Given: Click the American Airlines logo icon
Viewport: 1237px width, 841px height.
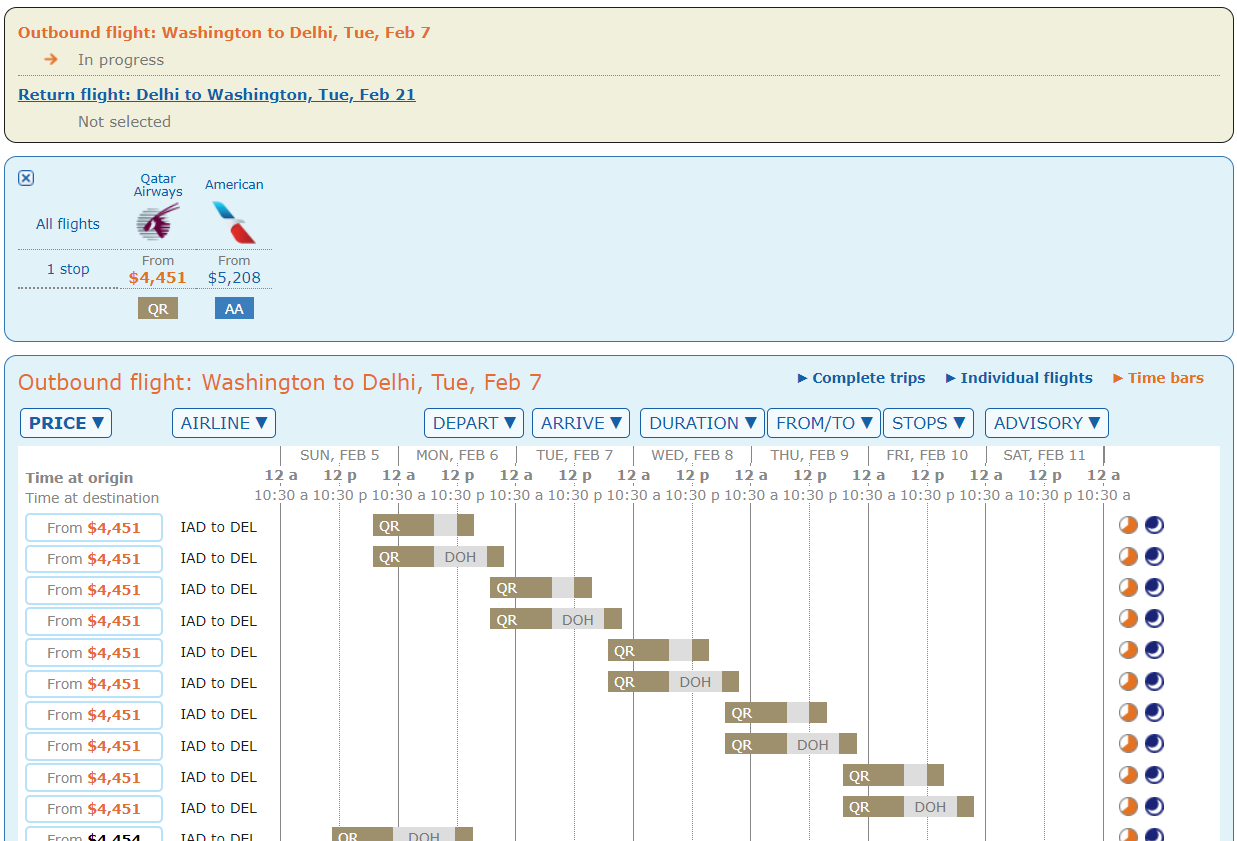Looking at the screenshot, I should click(x=234, y=222).
